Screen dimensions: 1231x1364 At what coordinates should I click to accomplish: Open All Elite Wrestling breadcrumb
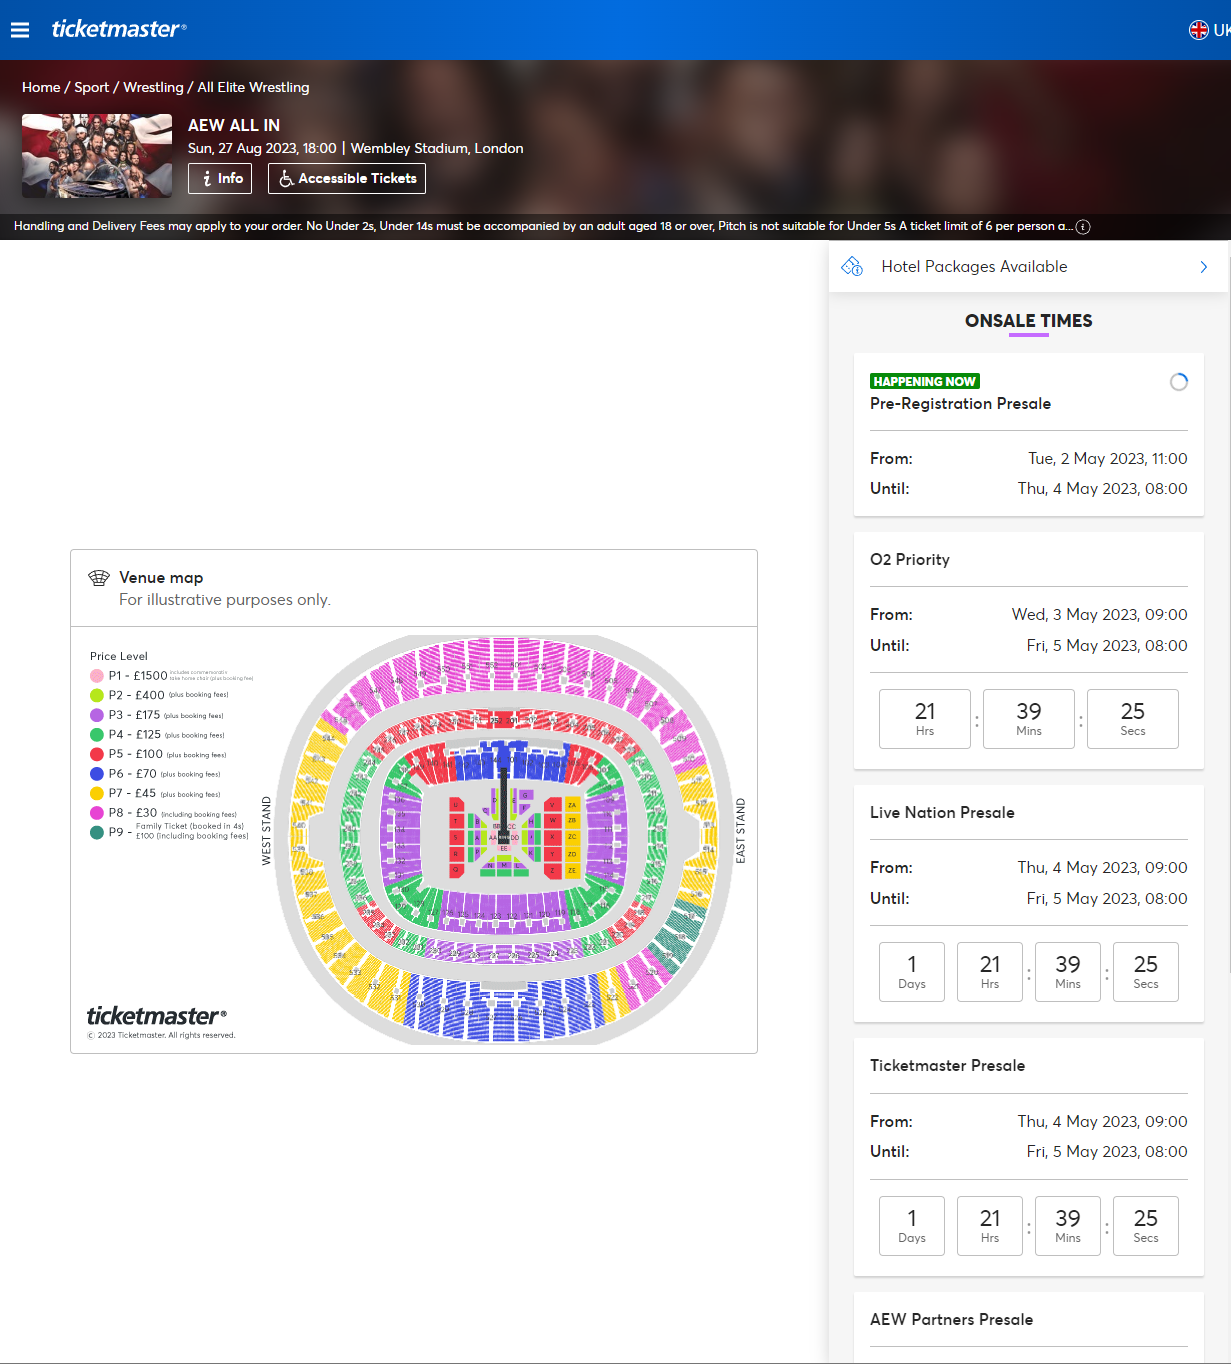click(x=253, y=87)
